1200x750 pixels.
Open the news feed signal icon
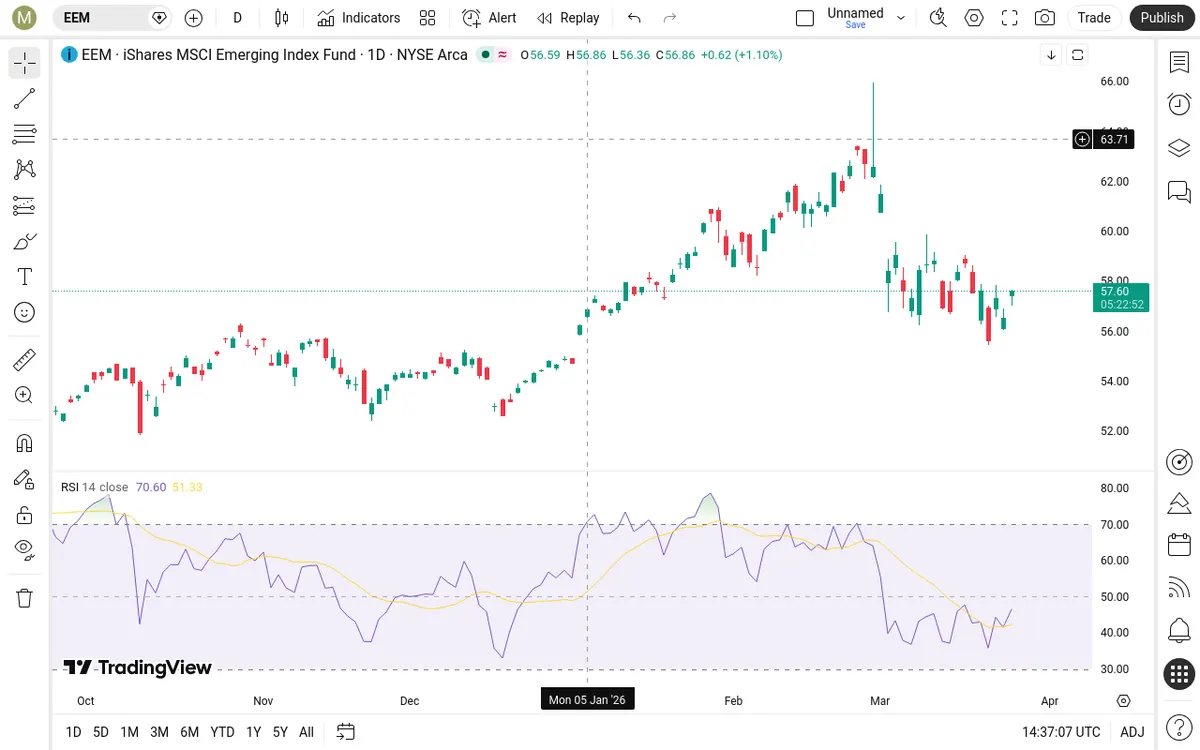(x=1179, y=588)
